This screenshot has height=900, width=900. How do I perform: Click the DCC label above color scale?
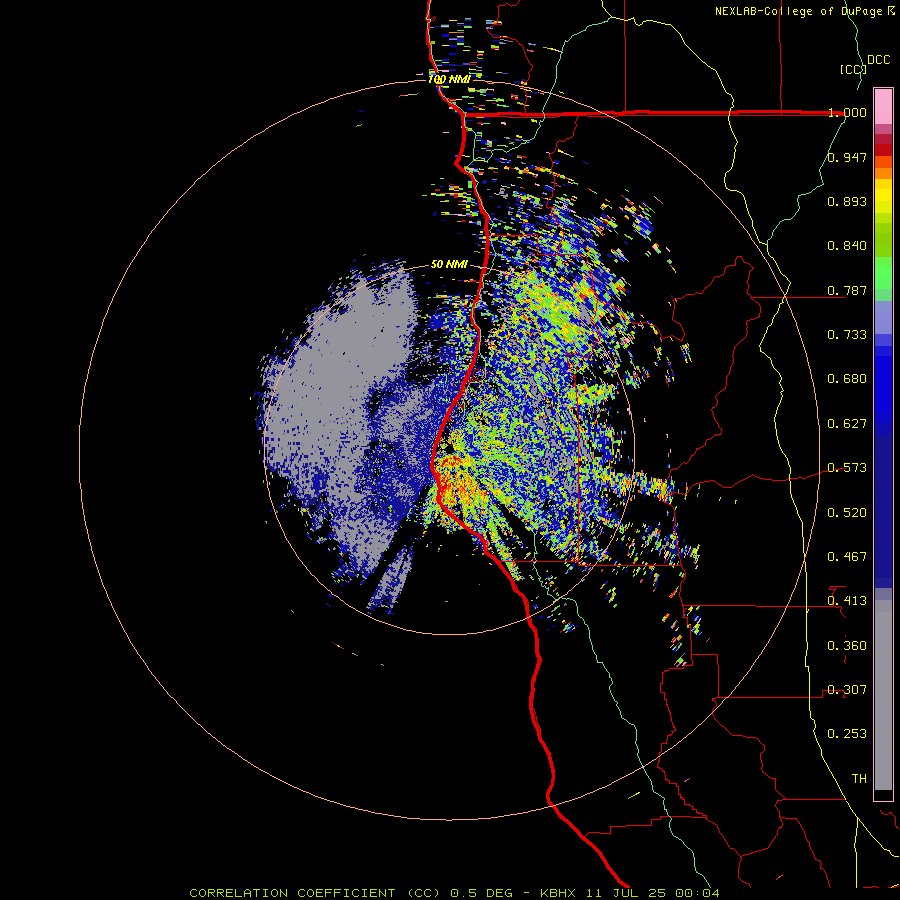(879, 60)
